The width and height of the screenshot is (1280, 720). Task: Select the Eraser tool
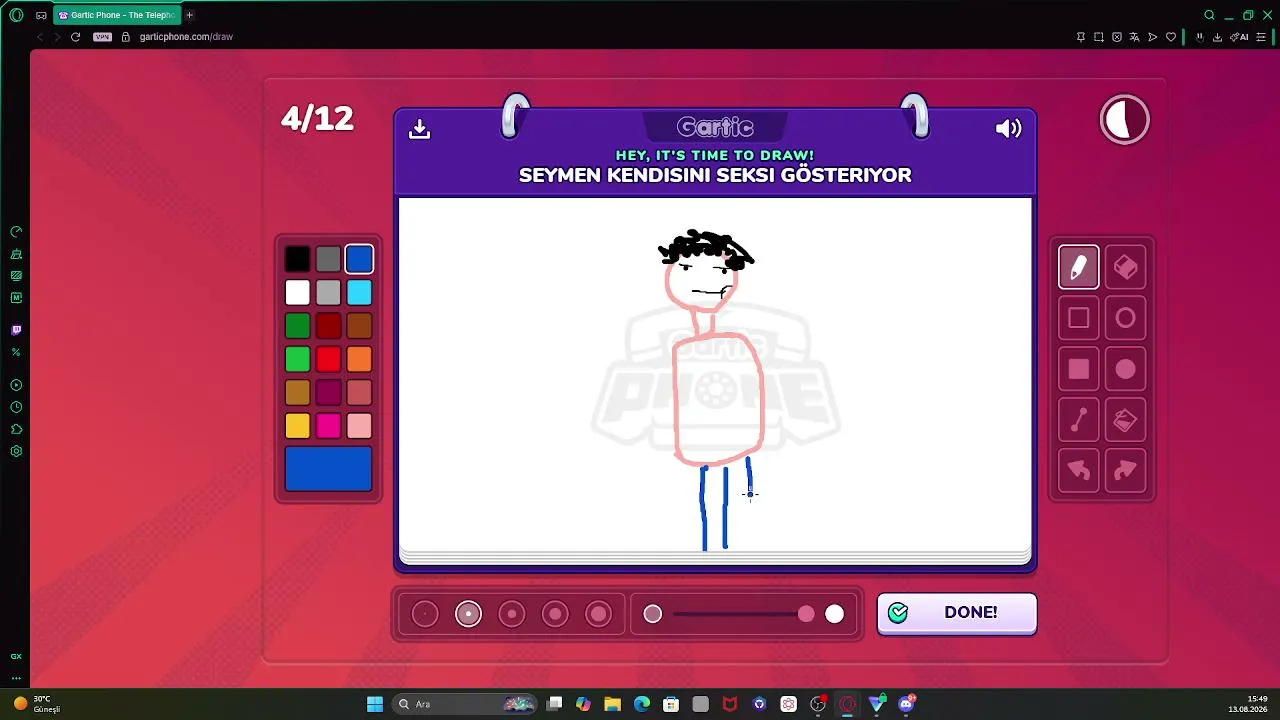click(1125, 267)
